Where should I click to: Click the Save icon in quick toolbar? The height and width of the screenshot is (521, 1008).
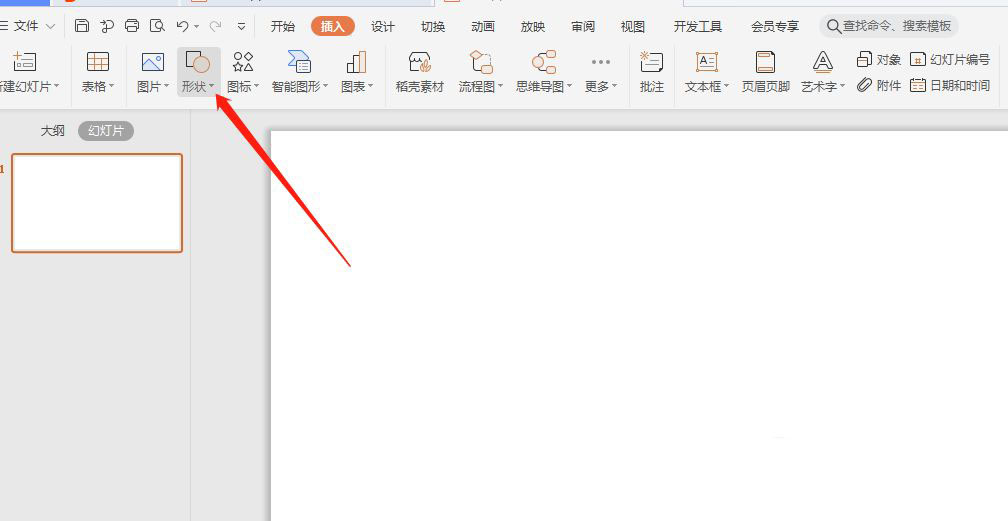pos(82,26)
